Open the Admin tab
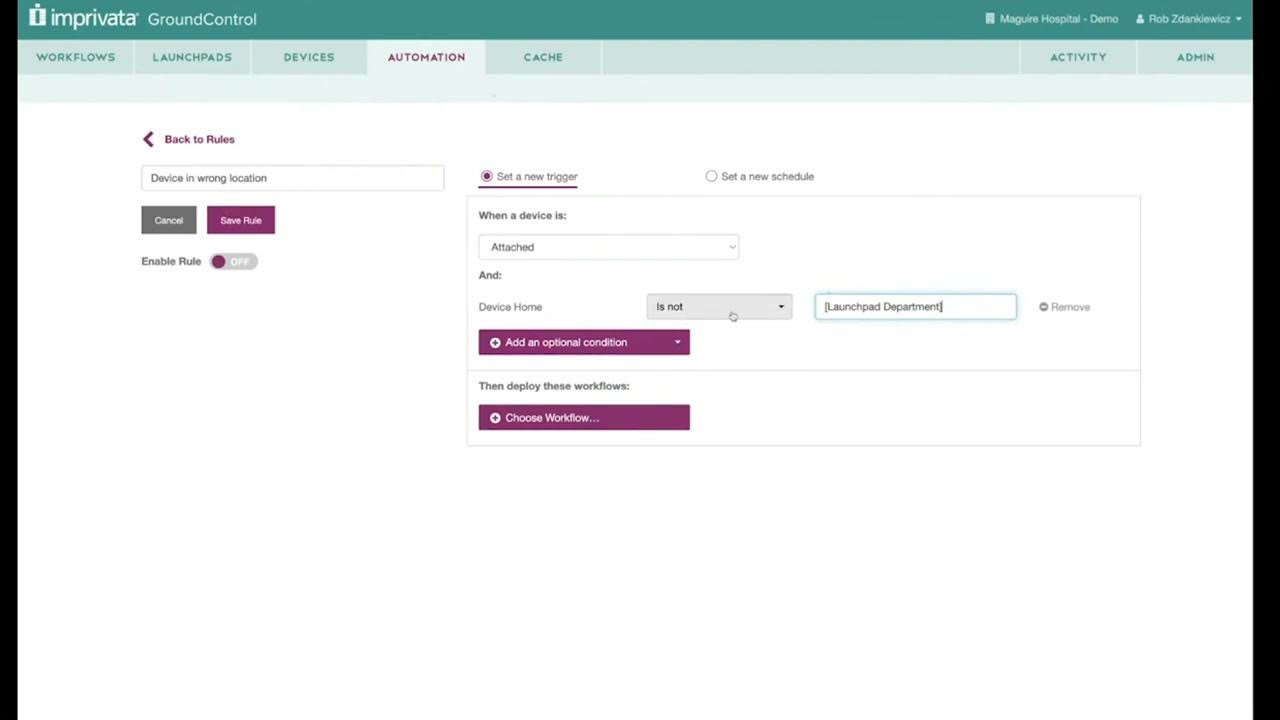This screenshot has height=720, width=1280. 1195,57
